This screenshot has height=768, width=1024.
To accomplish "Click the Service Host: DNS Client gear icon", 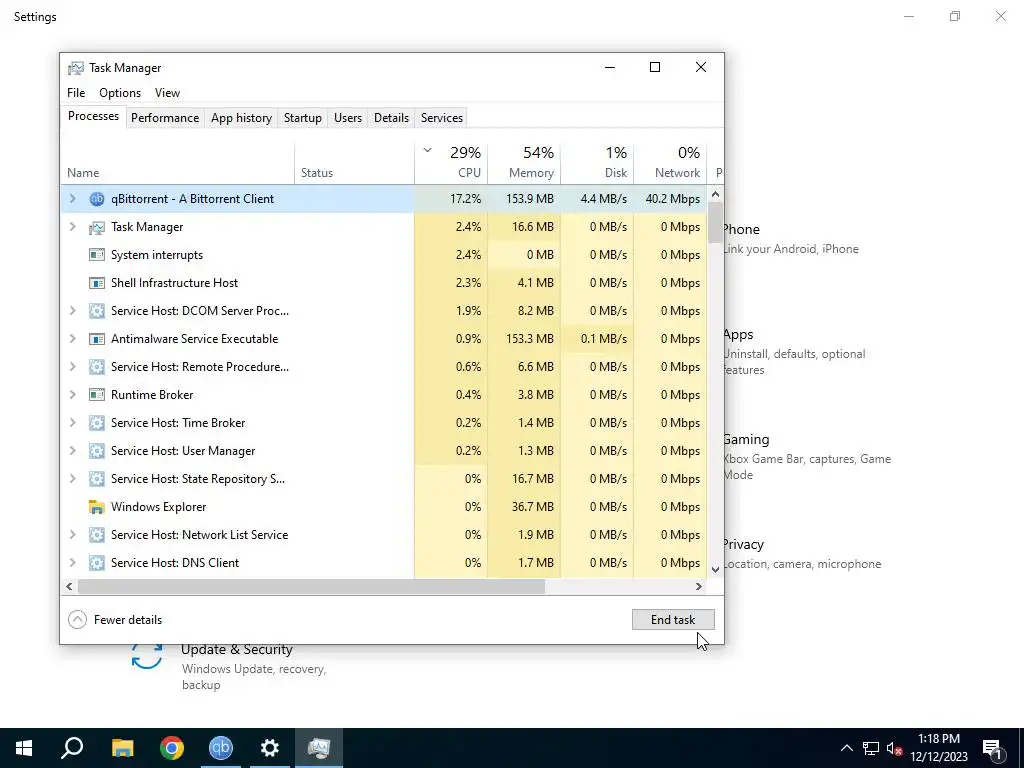I will [x=97, y=563].
